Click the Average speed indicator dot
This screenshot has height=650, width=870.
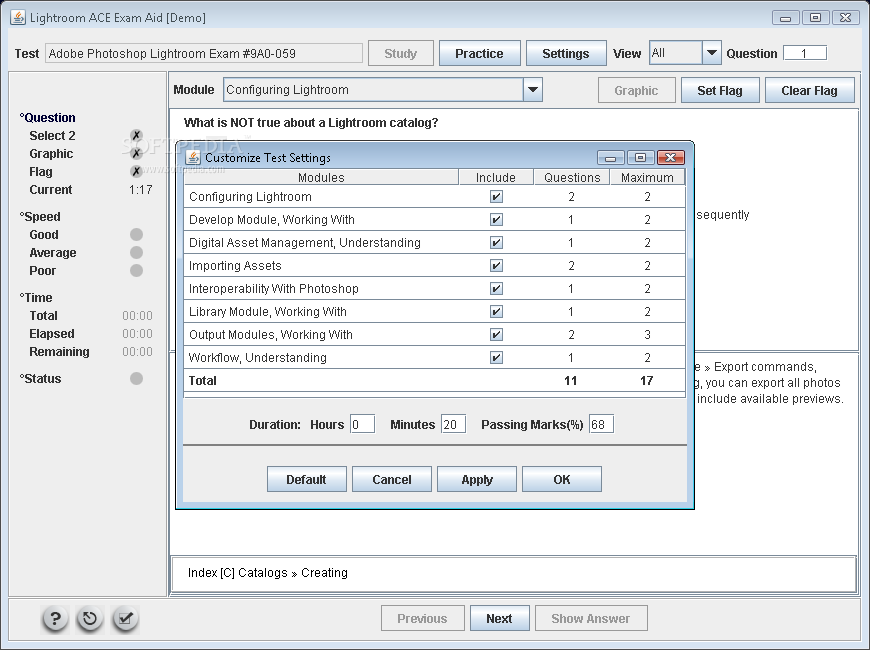click(136, 253)
